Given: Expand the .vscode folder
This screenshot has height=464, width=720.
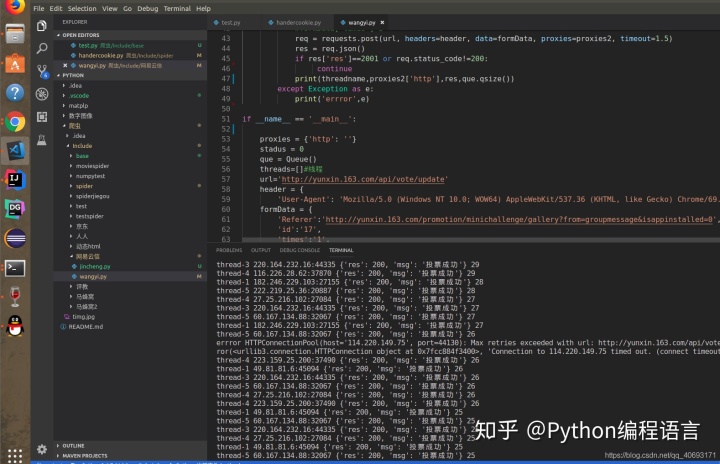Looking at the screenshot, I should point(79,96).
